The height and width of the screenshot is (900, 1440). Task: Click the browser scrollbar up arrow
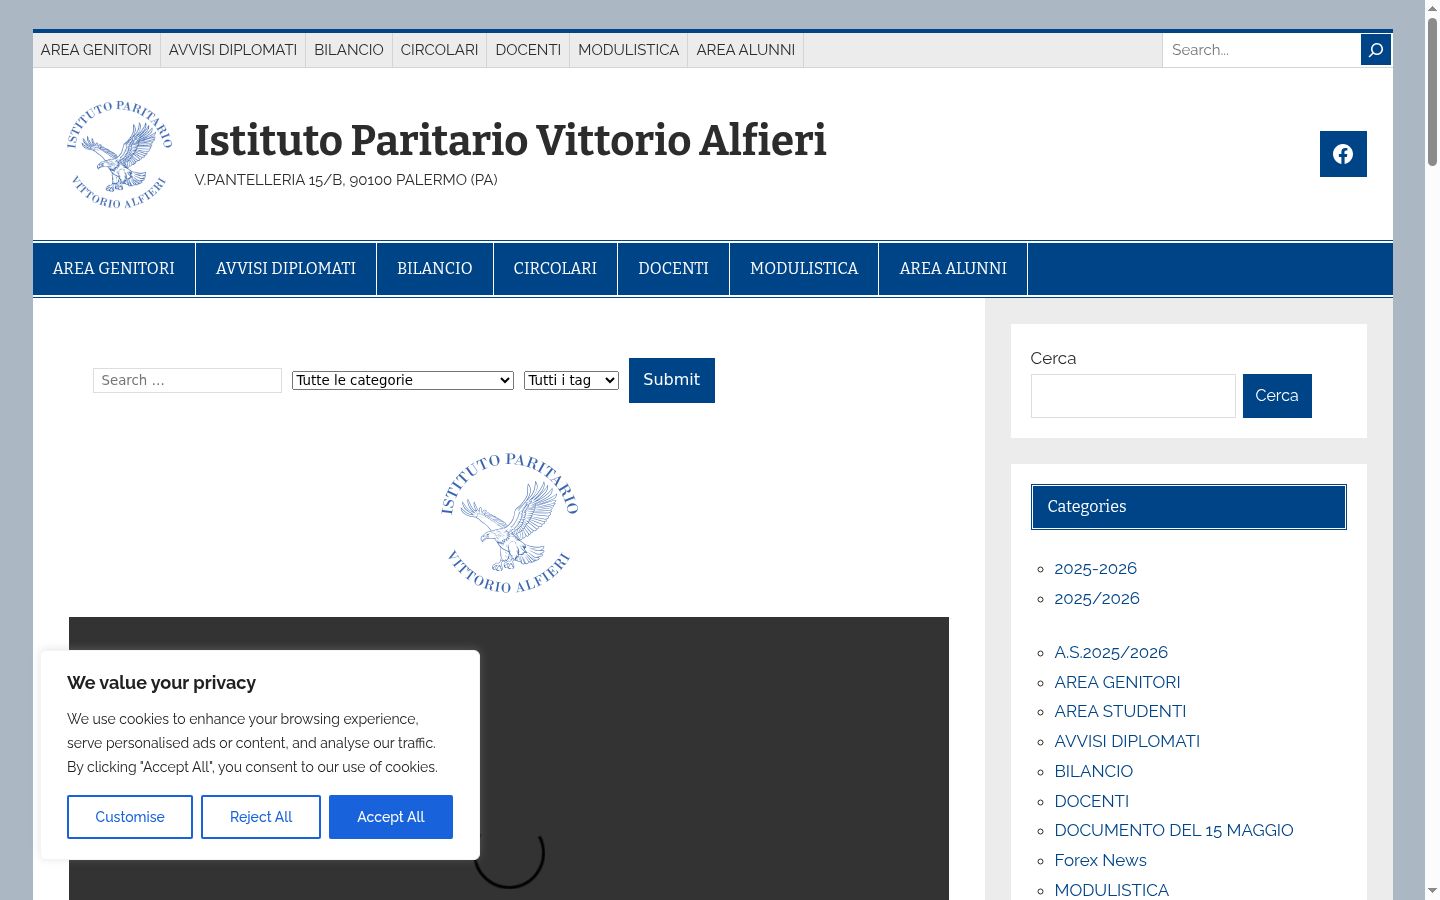pyautogui.click(x=1432, y=8)
